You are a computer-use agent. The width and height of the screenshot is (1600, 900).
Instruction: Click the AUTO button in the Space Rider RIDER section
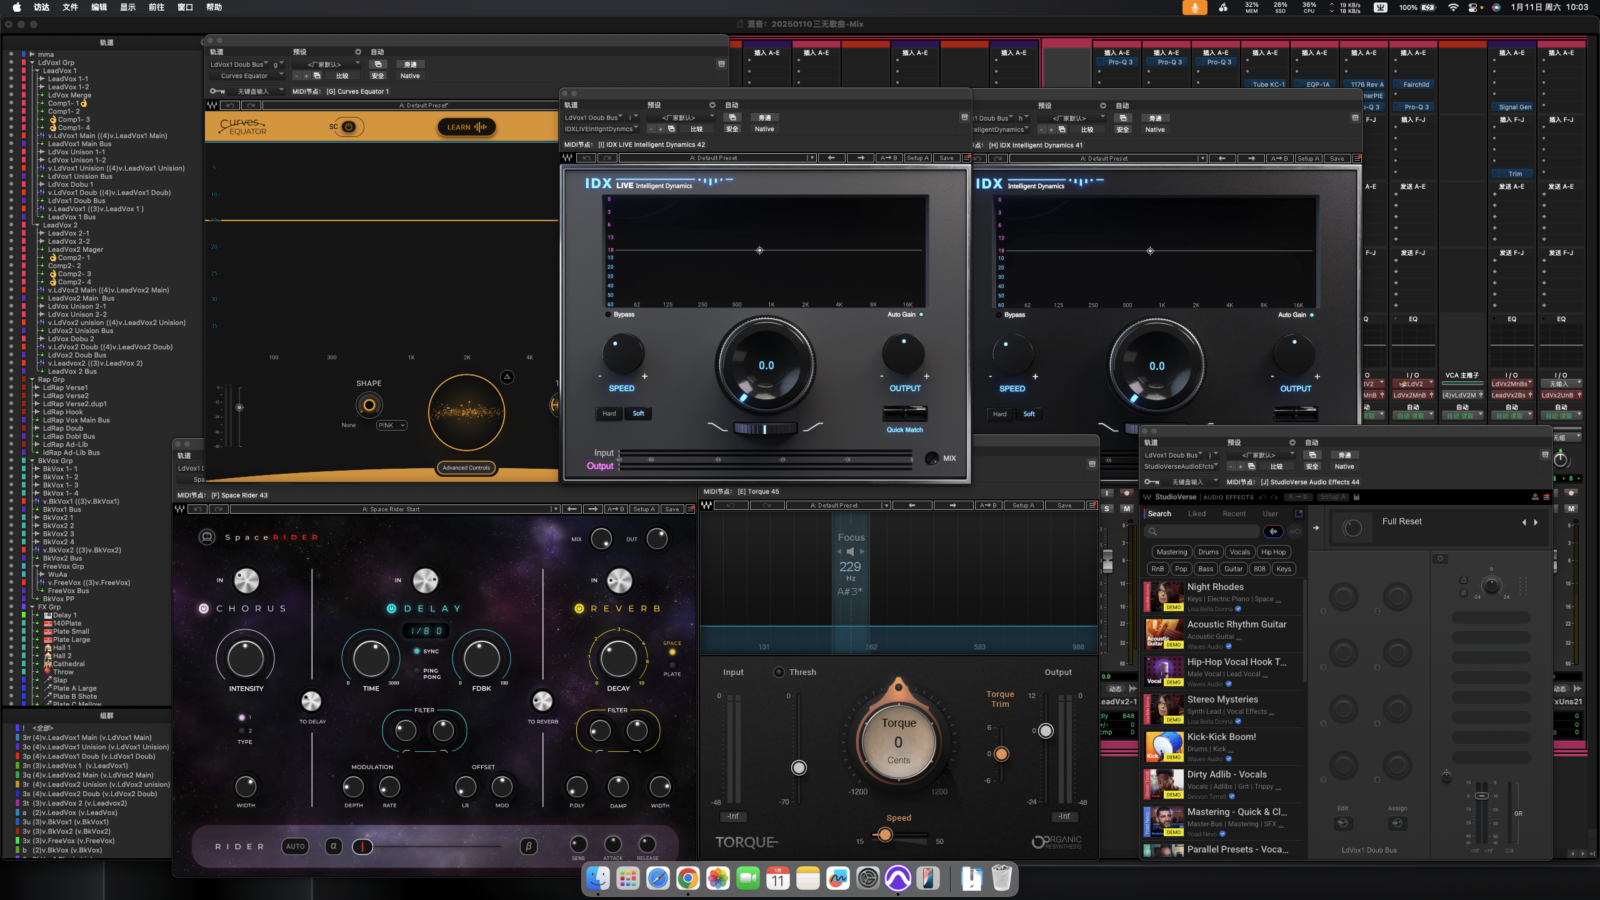295,846
